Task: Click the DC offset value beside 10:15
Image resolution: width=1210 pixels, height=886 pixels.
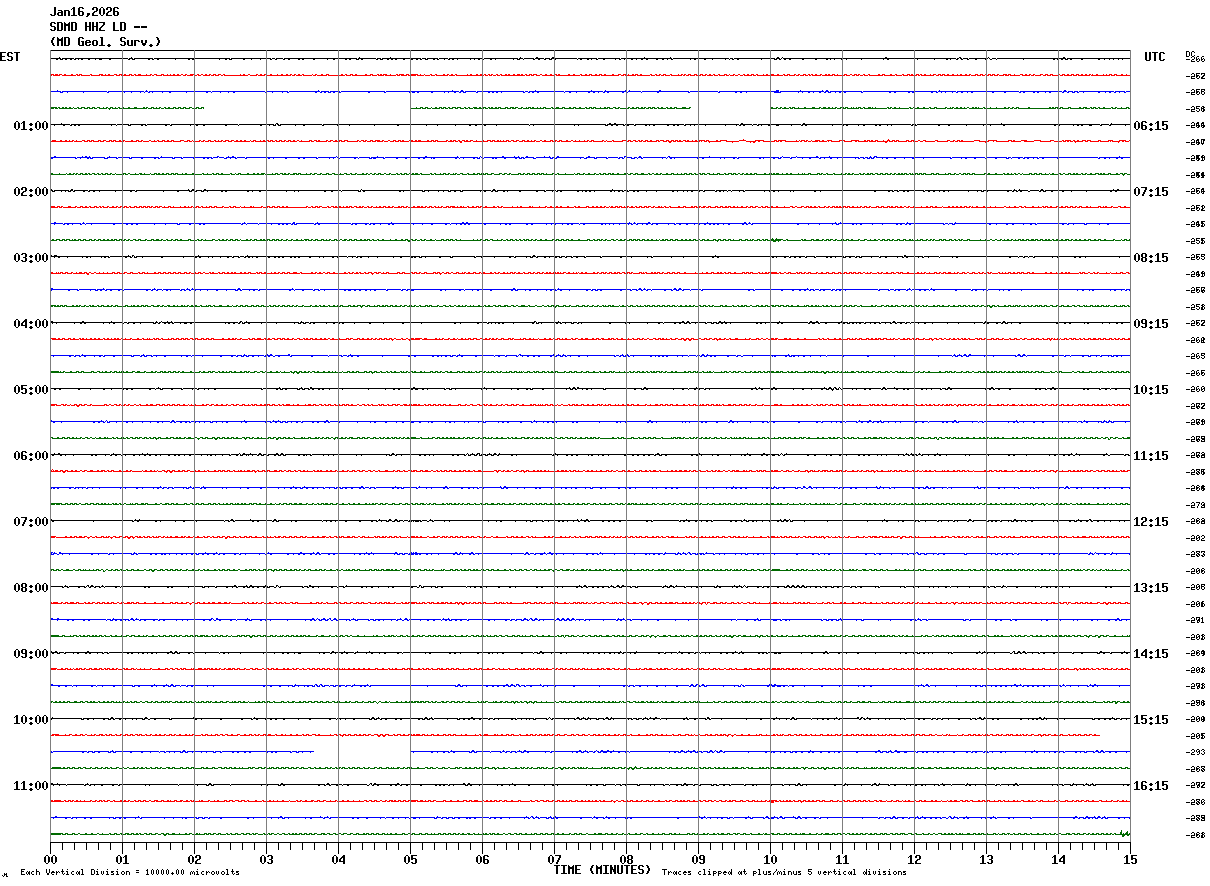Action: 1195,389
